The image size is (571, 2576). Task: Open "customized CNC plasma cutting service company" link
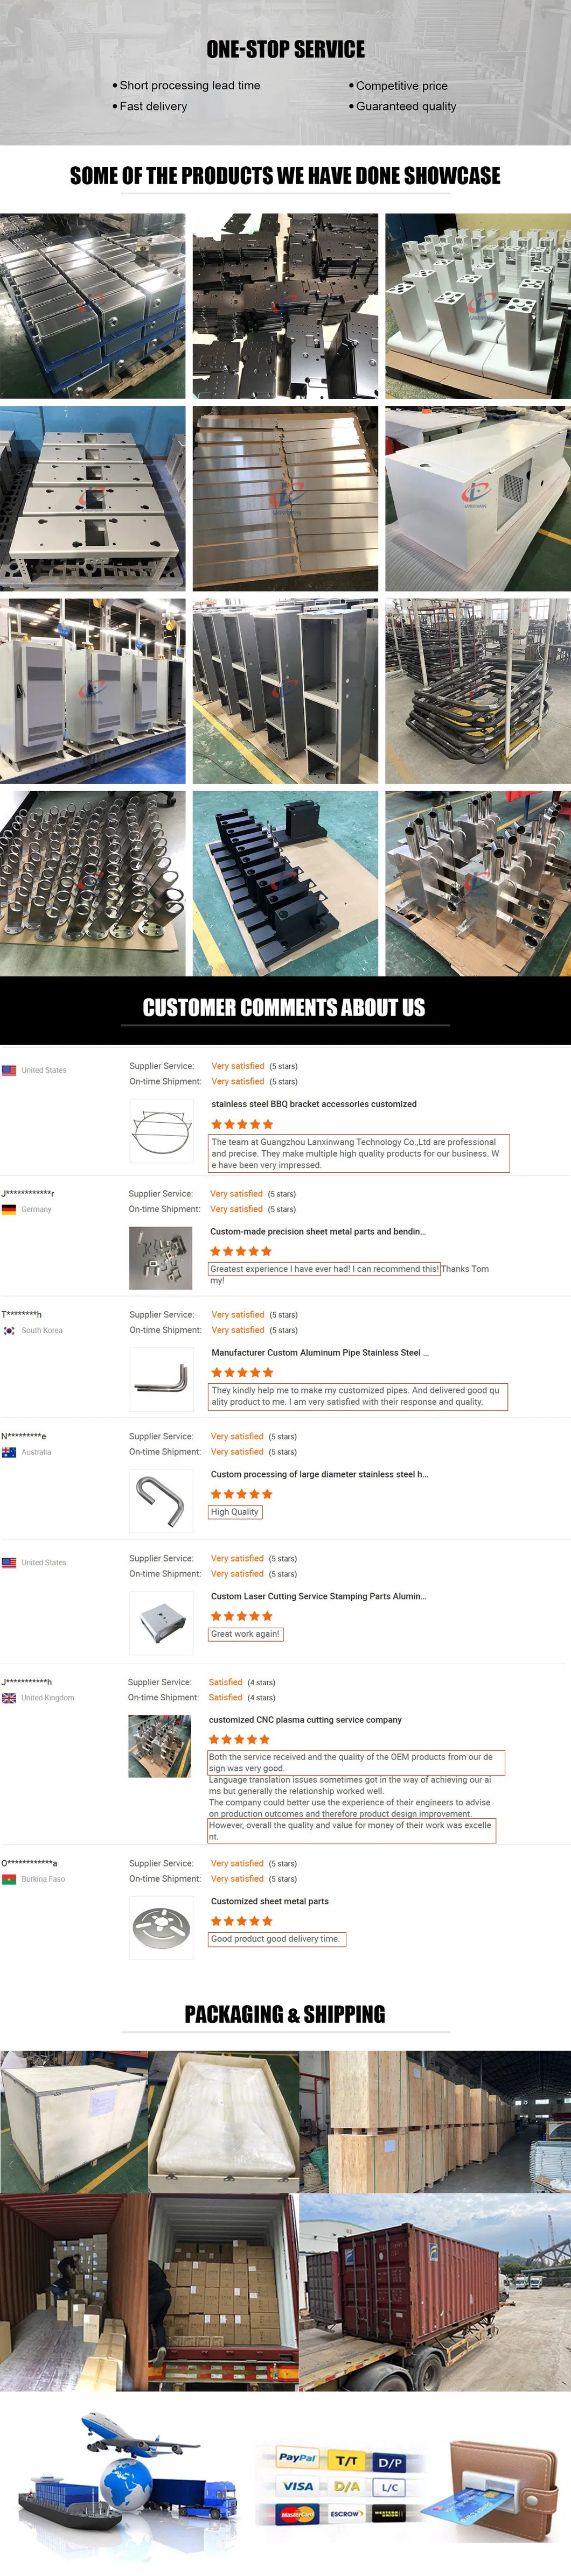pyautogui.click(x=305, y=1720)
